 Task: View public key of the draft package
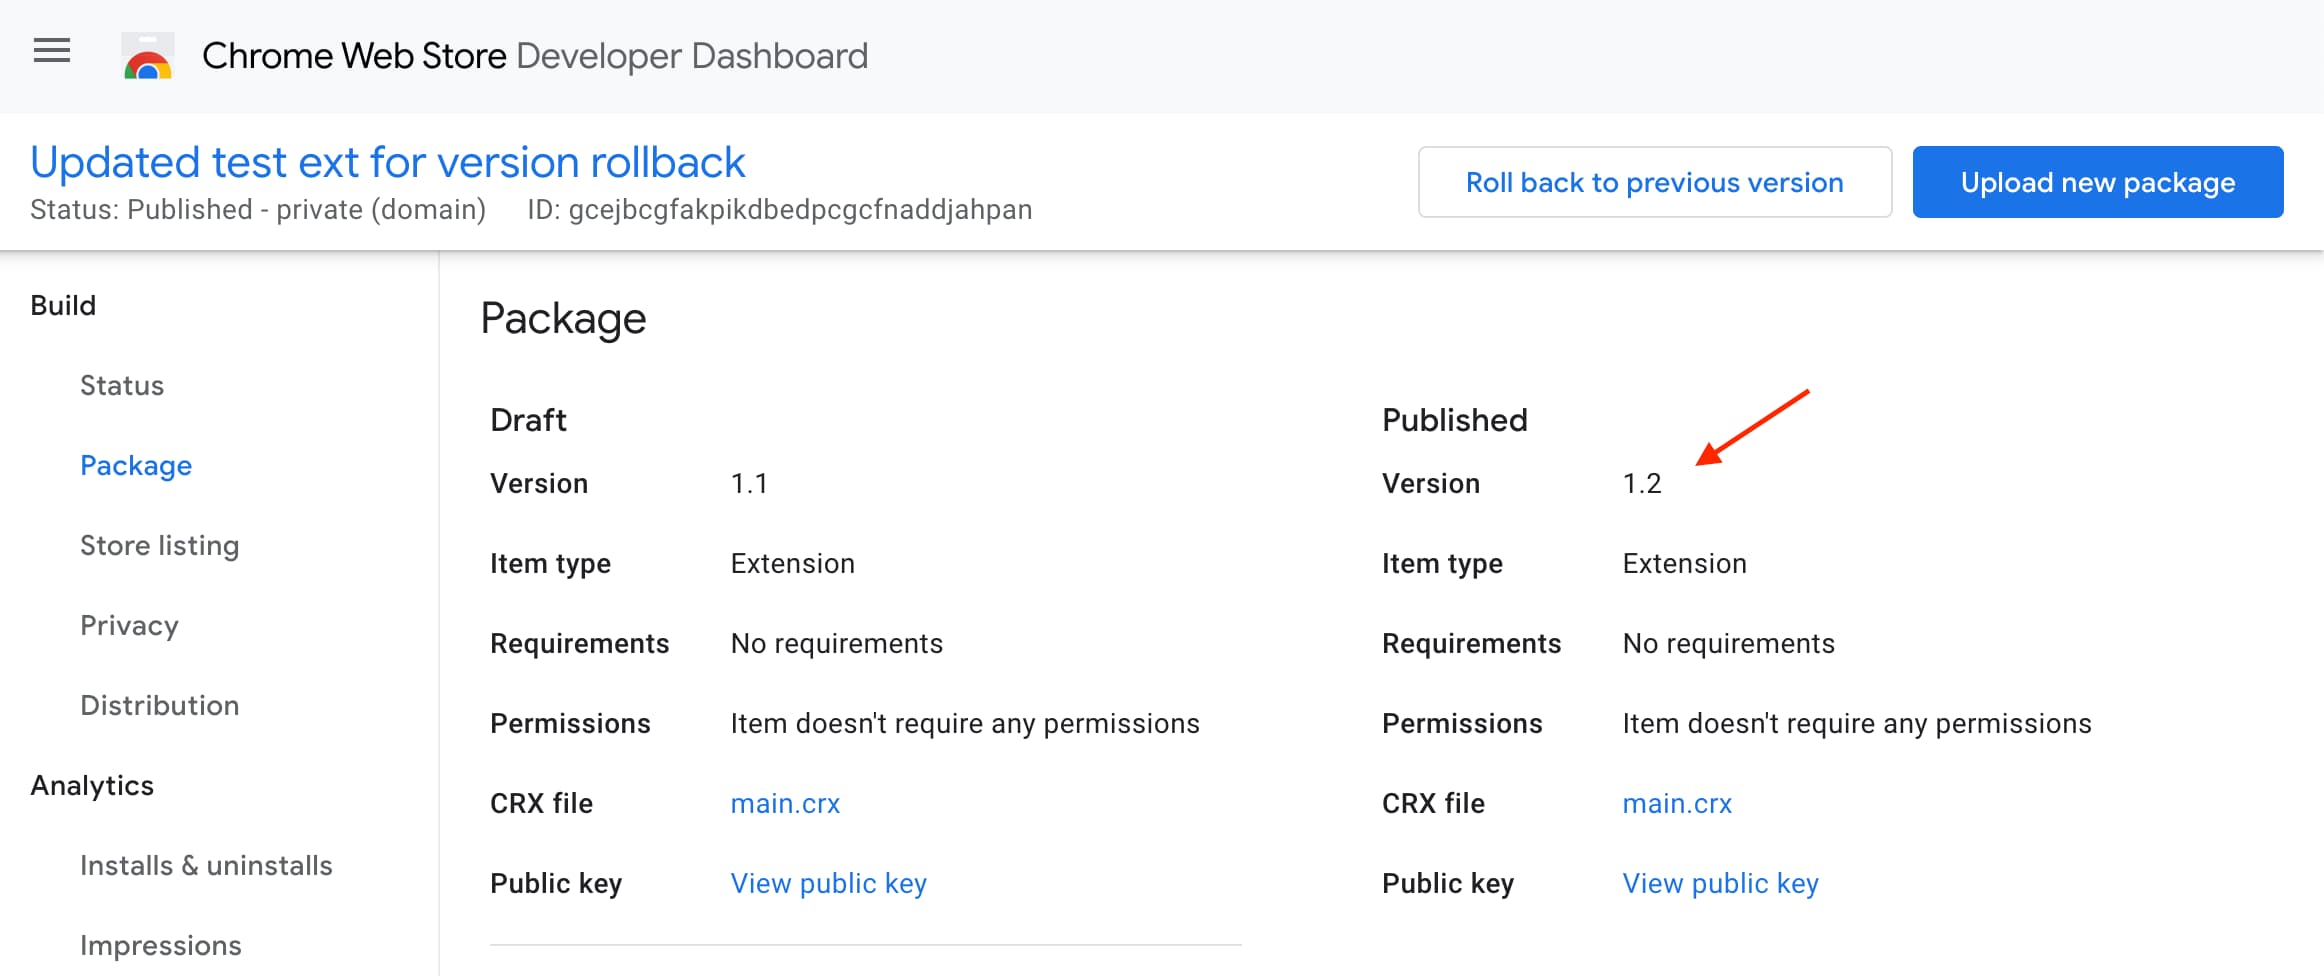click(x=828, y=883)
